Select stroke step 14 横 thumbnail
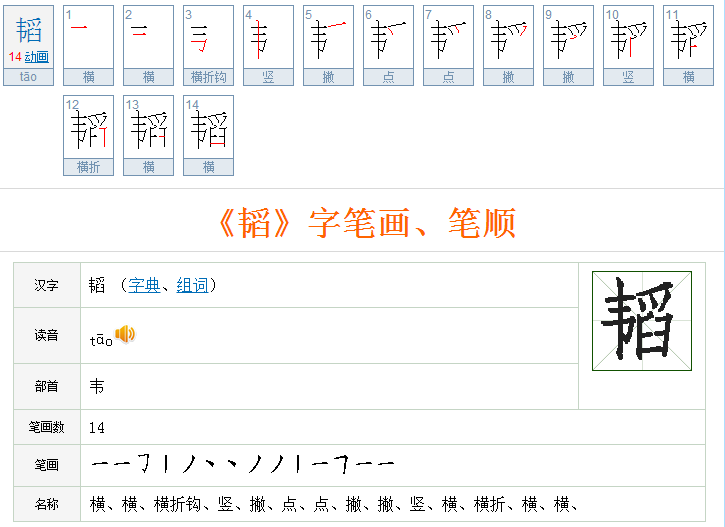Viewport: 725px width, 527px height. (209, 135)
